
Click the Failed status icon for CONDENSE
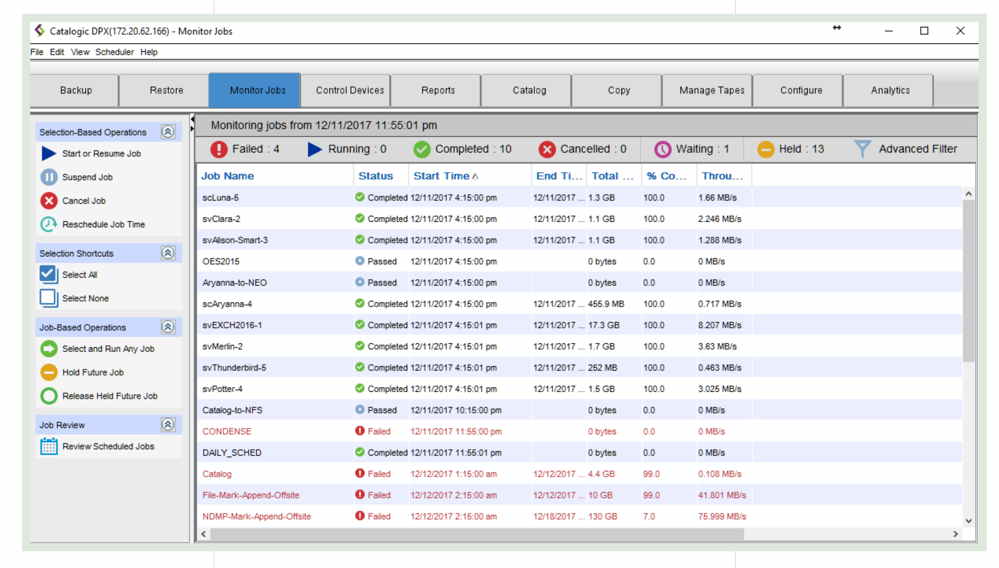(x=360, y=431)
